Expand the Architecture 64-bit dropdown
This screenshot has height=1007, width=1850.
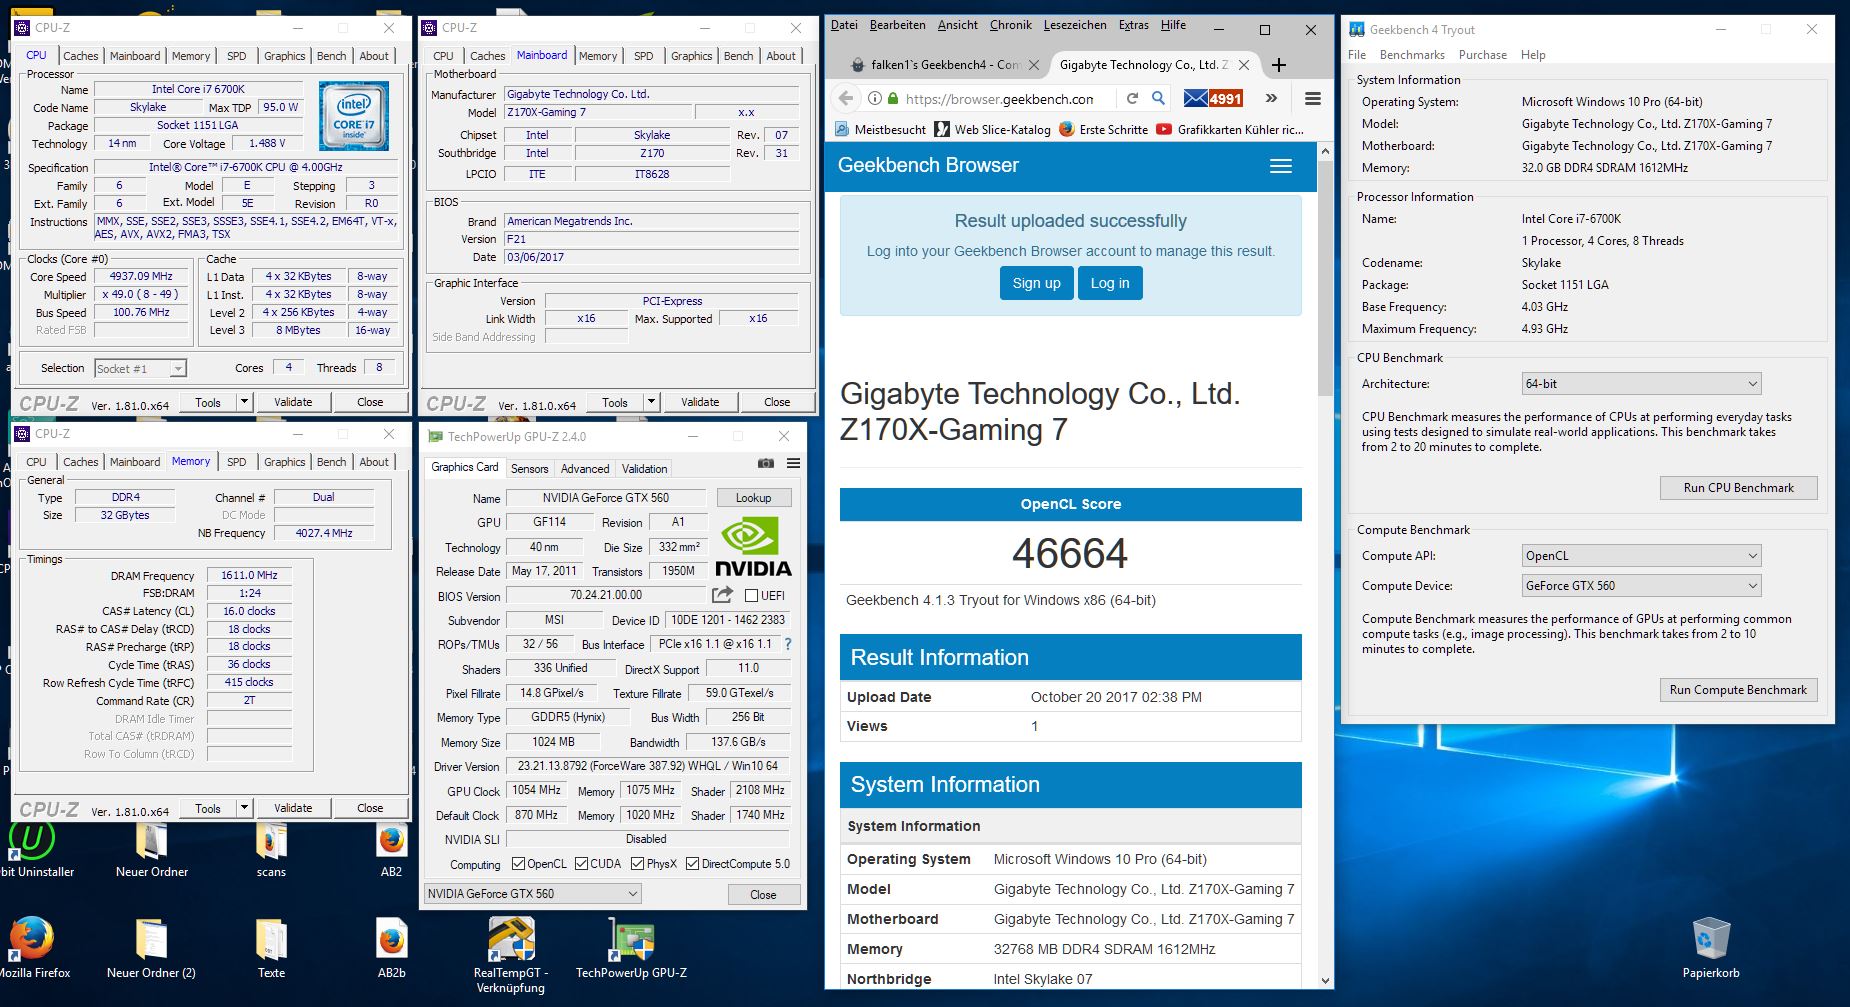pos(1641,384)
